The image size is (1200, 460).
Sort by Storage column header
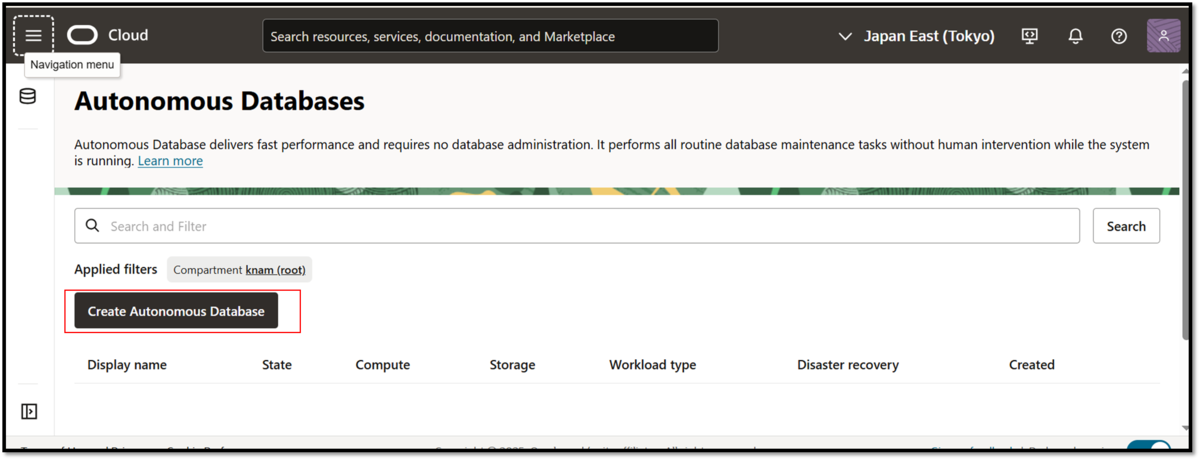pyautogui.click(x=512, y=365)
